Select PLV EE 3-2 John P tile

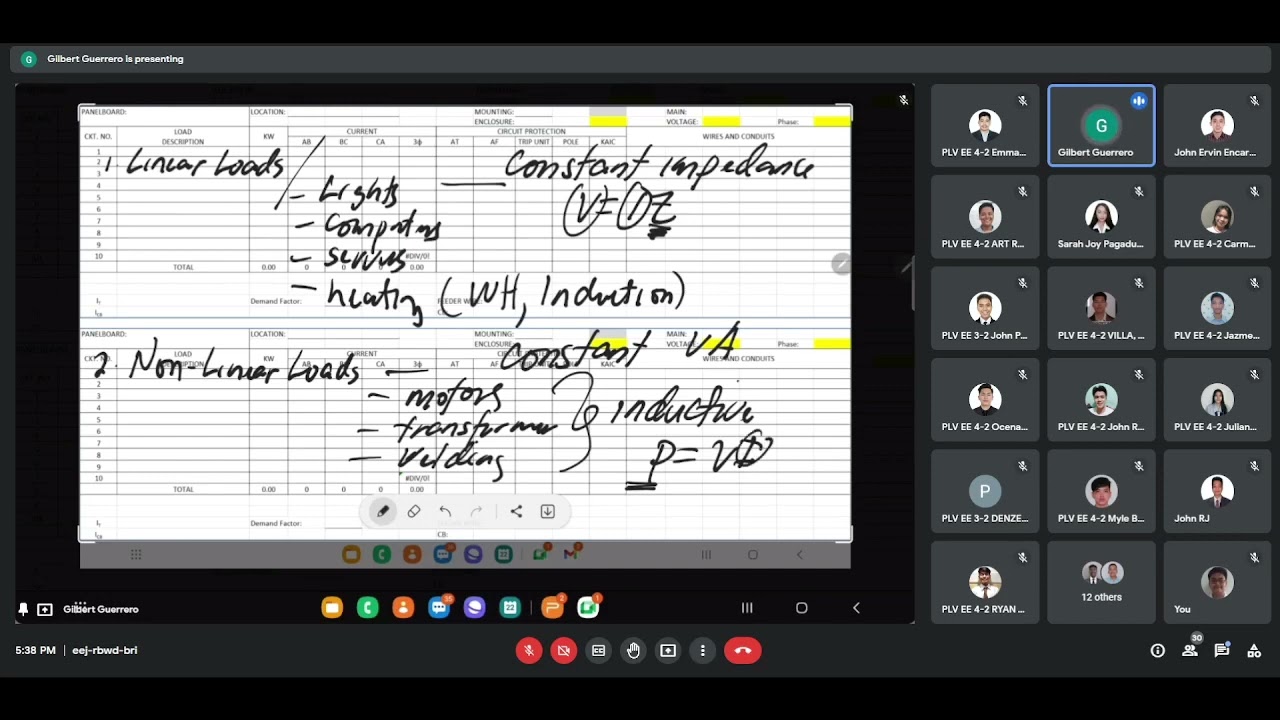point(985,308)
